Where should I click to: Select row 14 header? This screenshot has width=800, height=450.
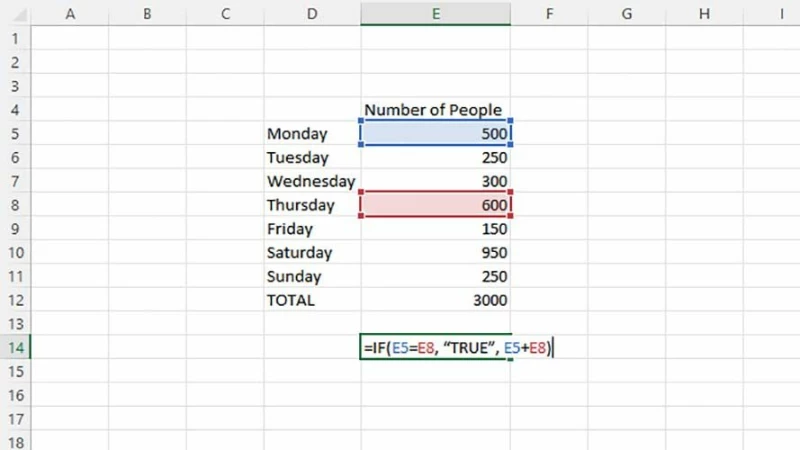tap(15, 347)
